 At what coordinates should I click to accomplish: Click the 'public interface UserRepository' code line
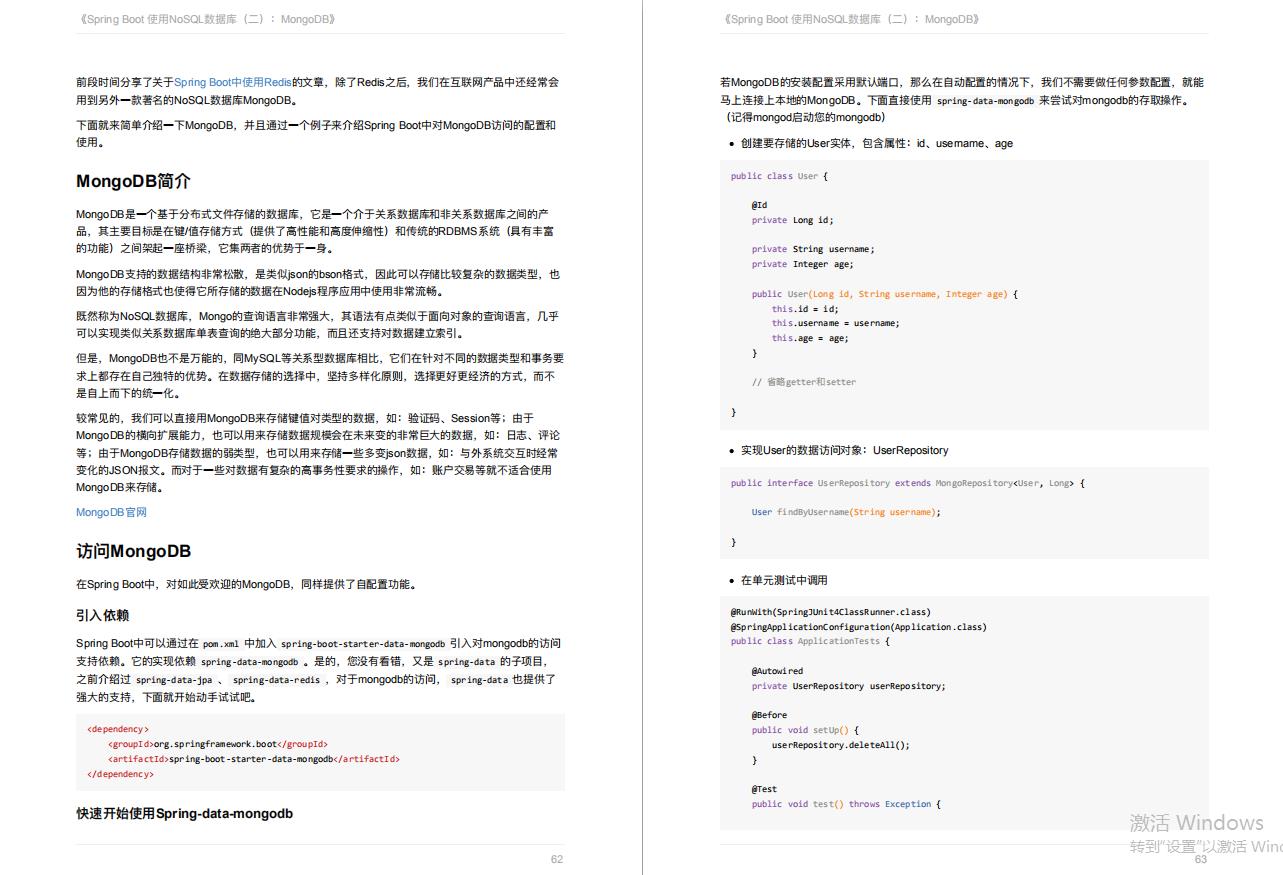pyautogui.click(x=907, y=483)
